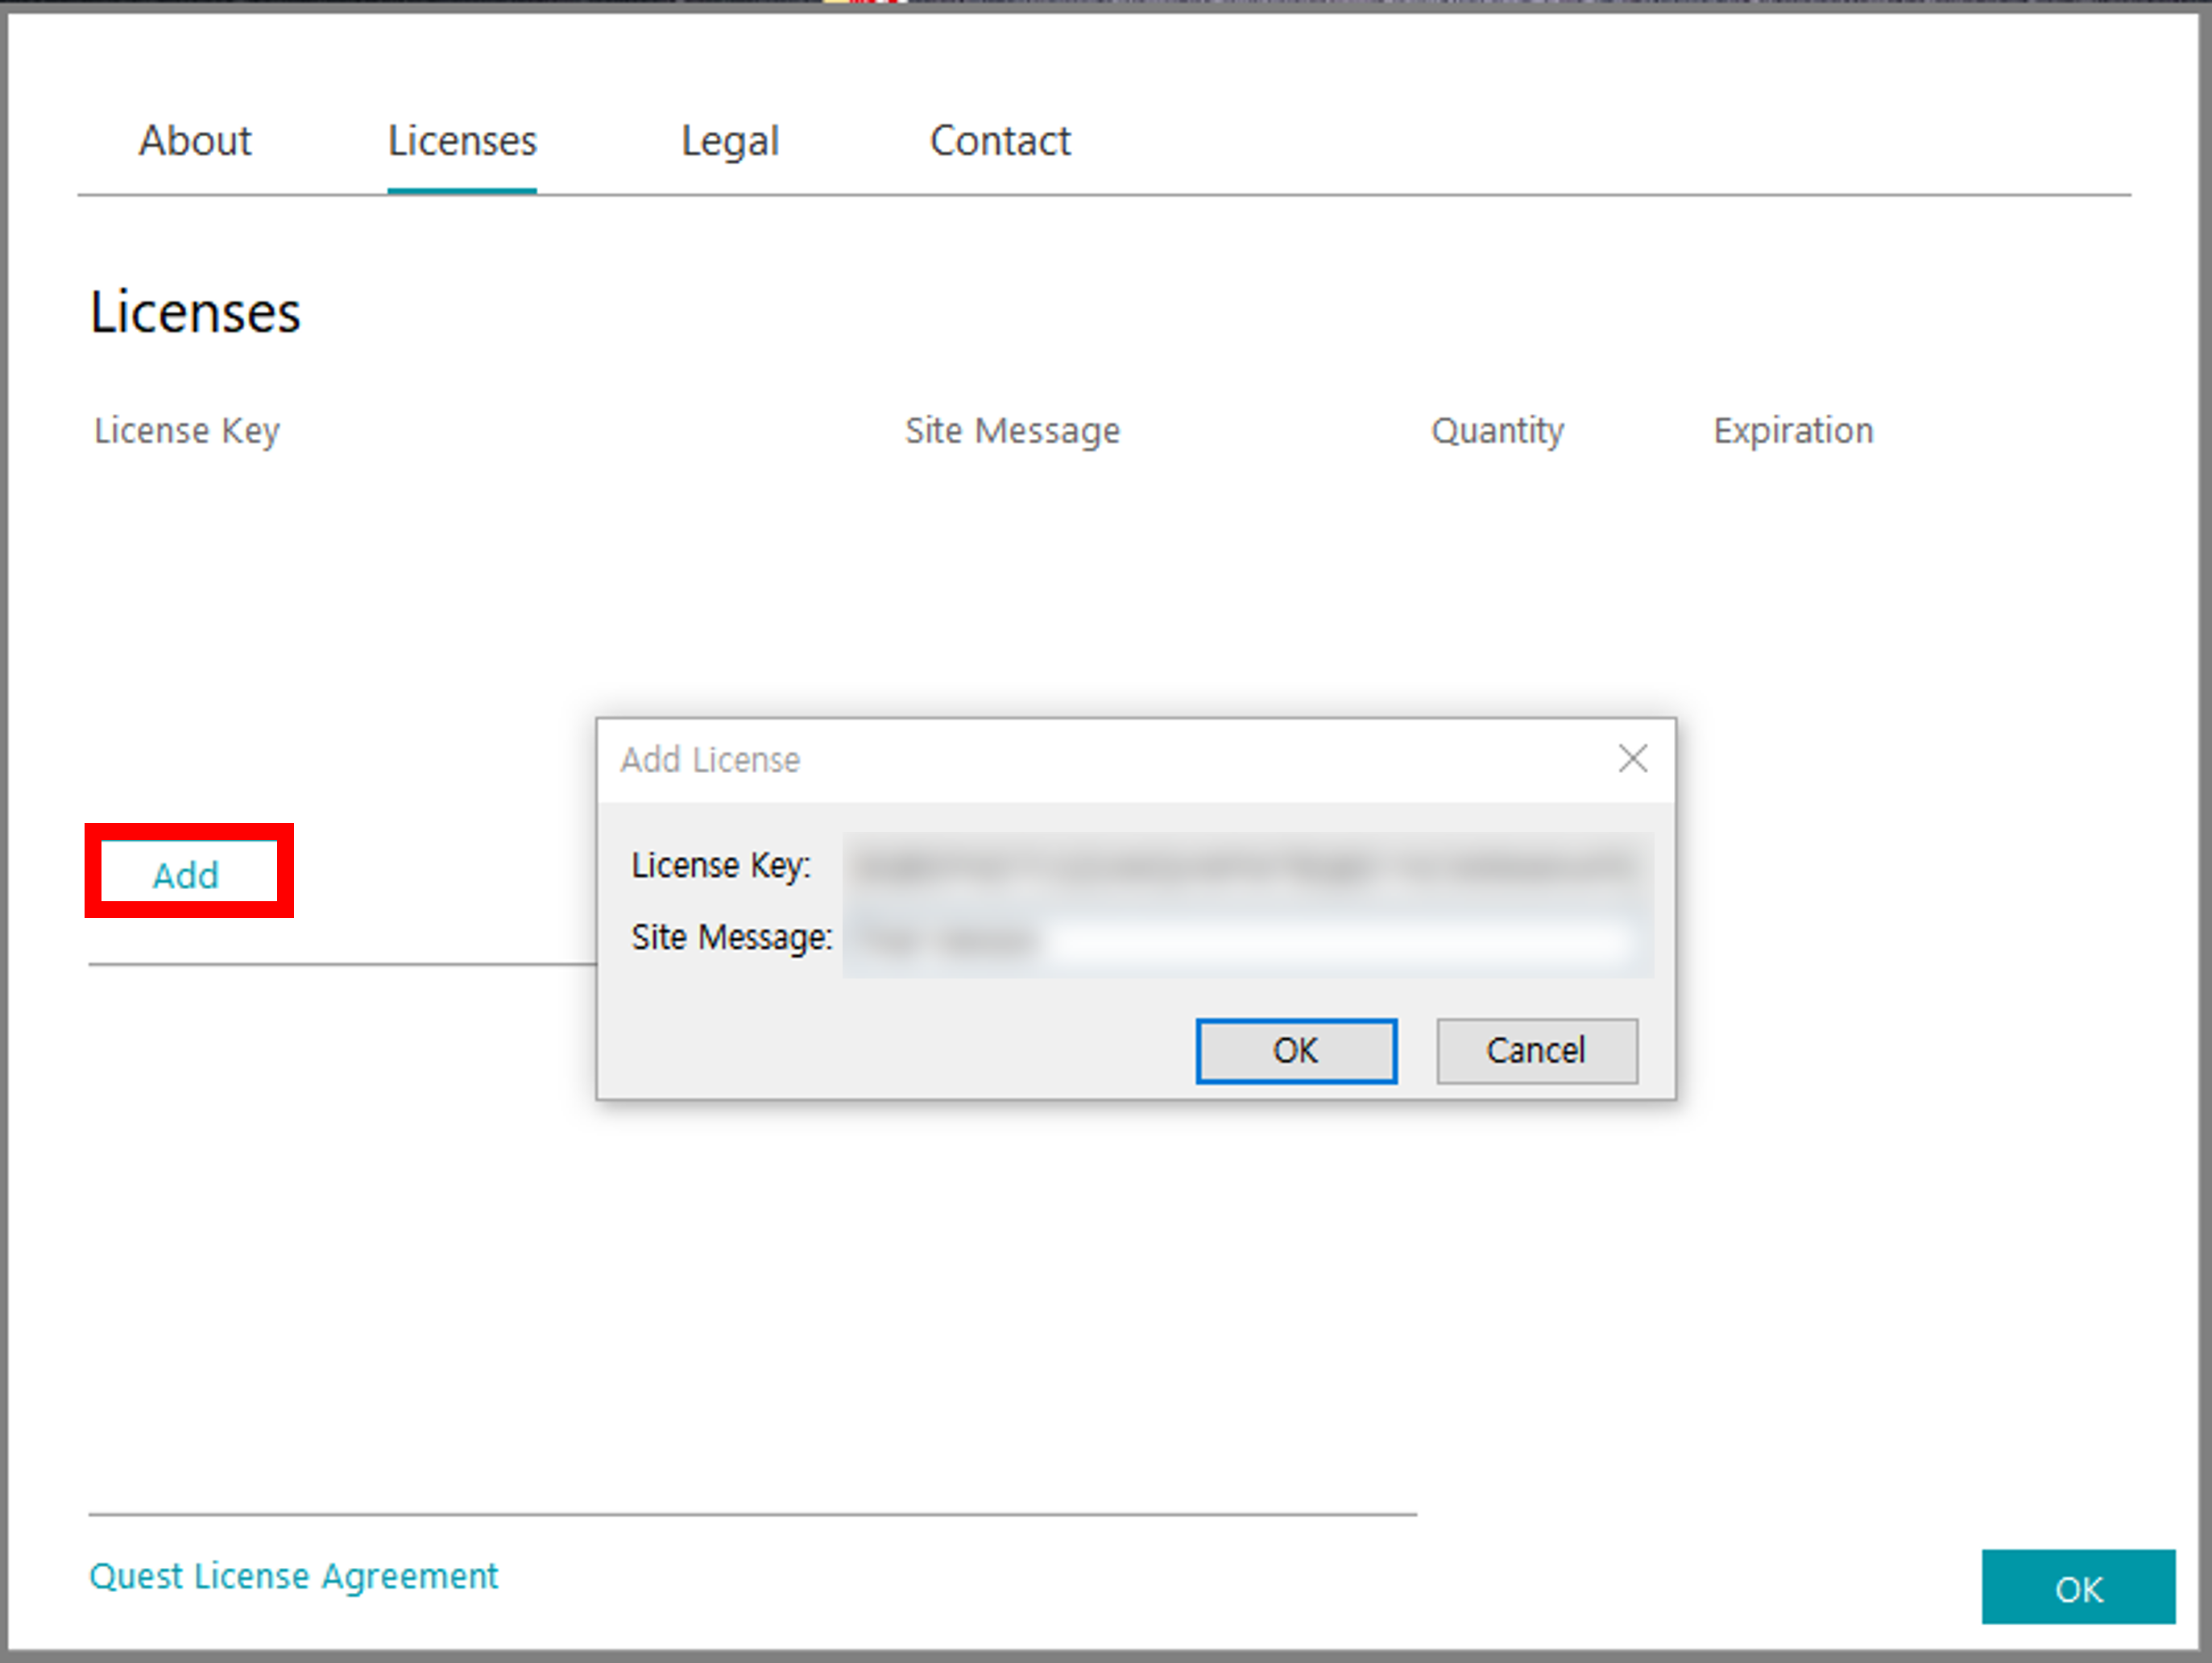Close the Add License dialog with X
The width and height of the screenshot is (2212, 1663).
(1632, 759)
